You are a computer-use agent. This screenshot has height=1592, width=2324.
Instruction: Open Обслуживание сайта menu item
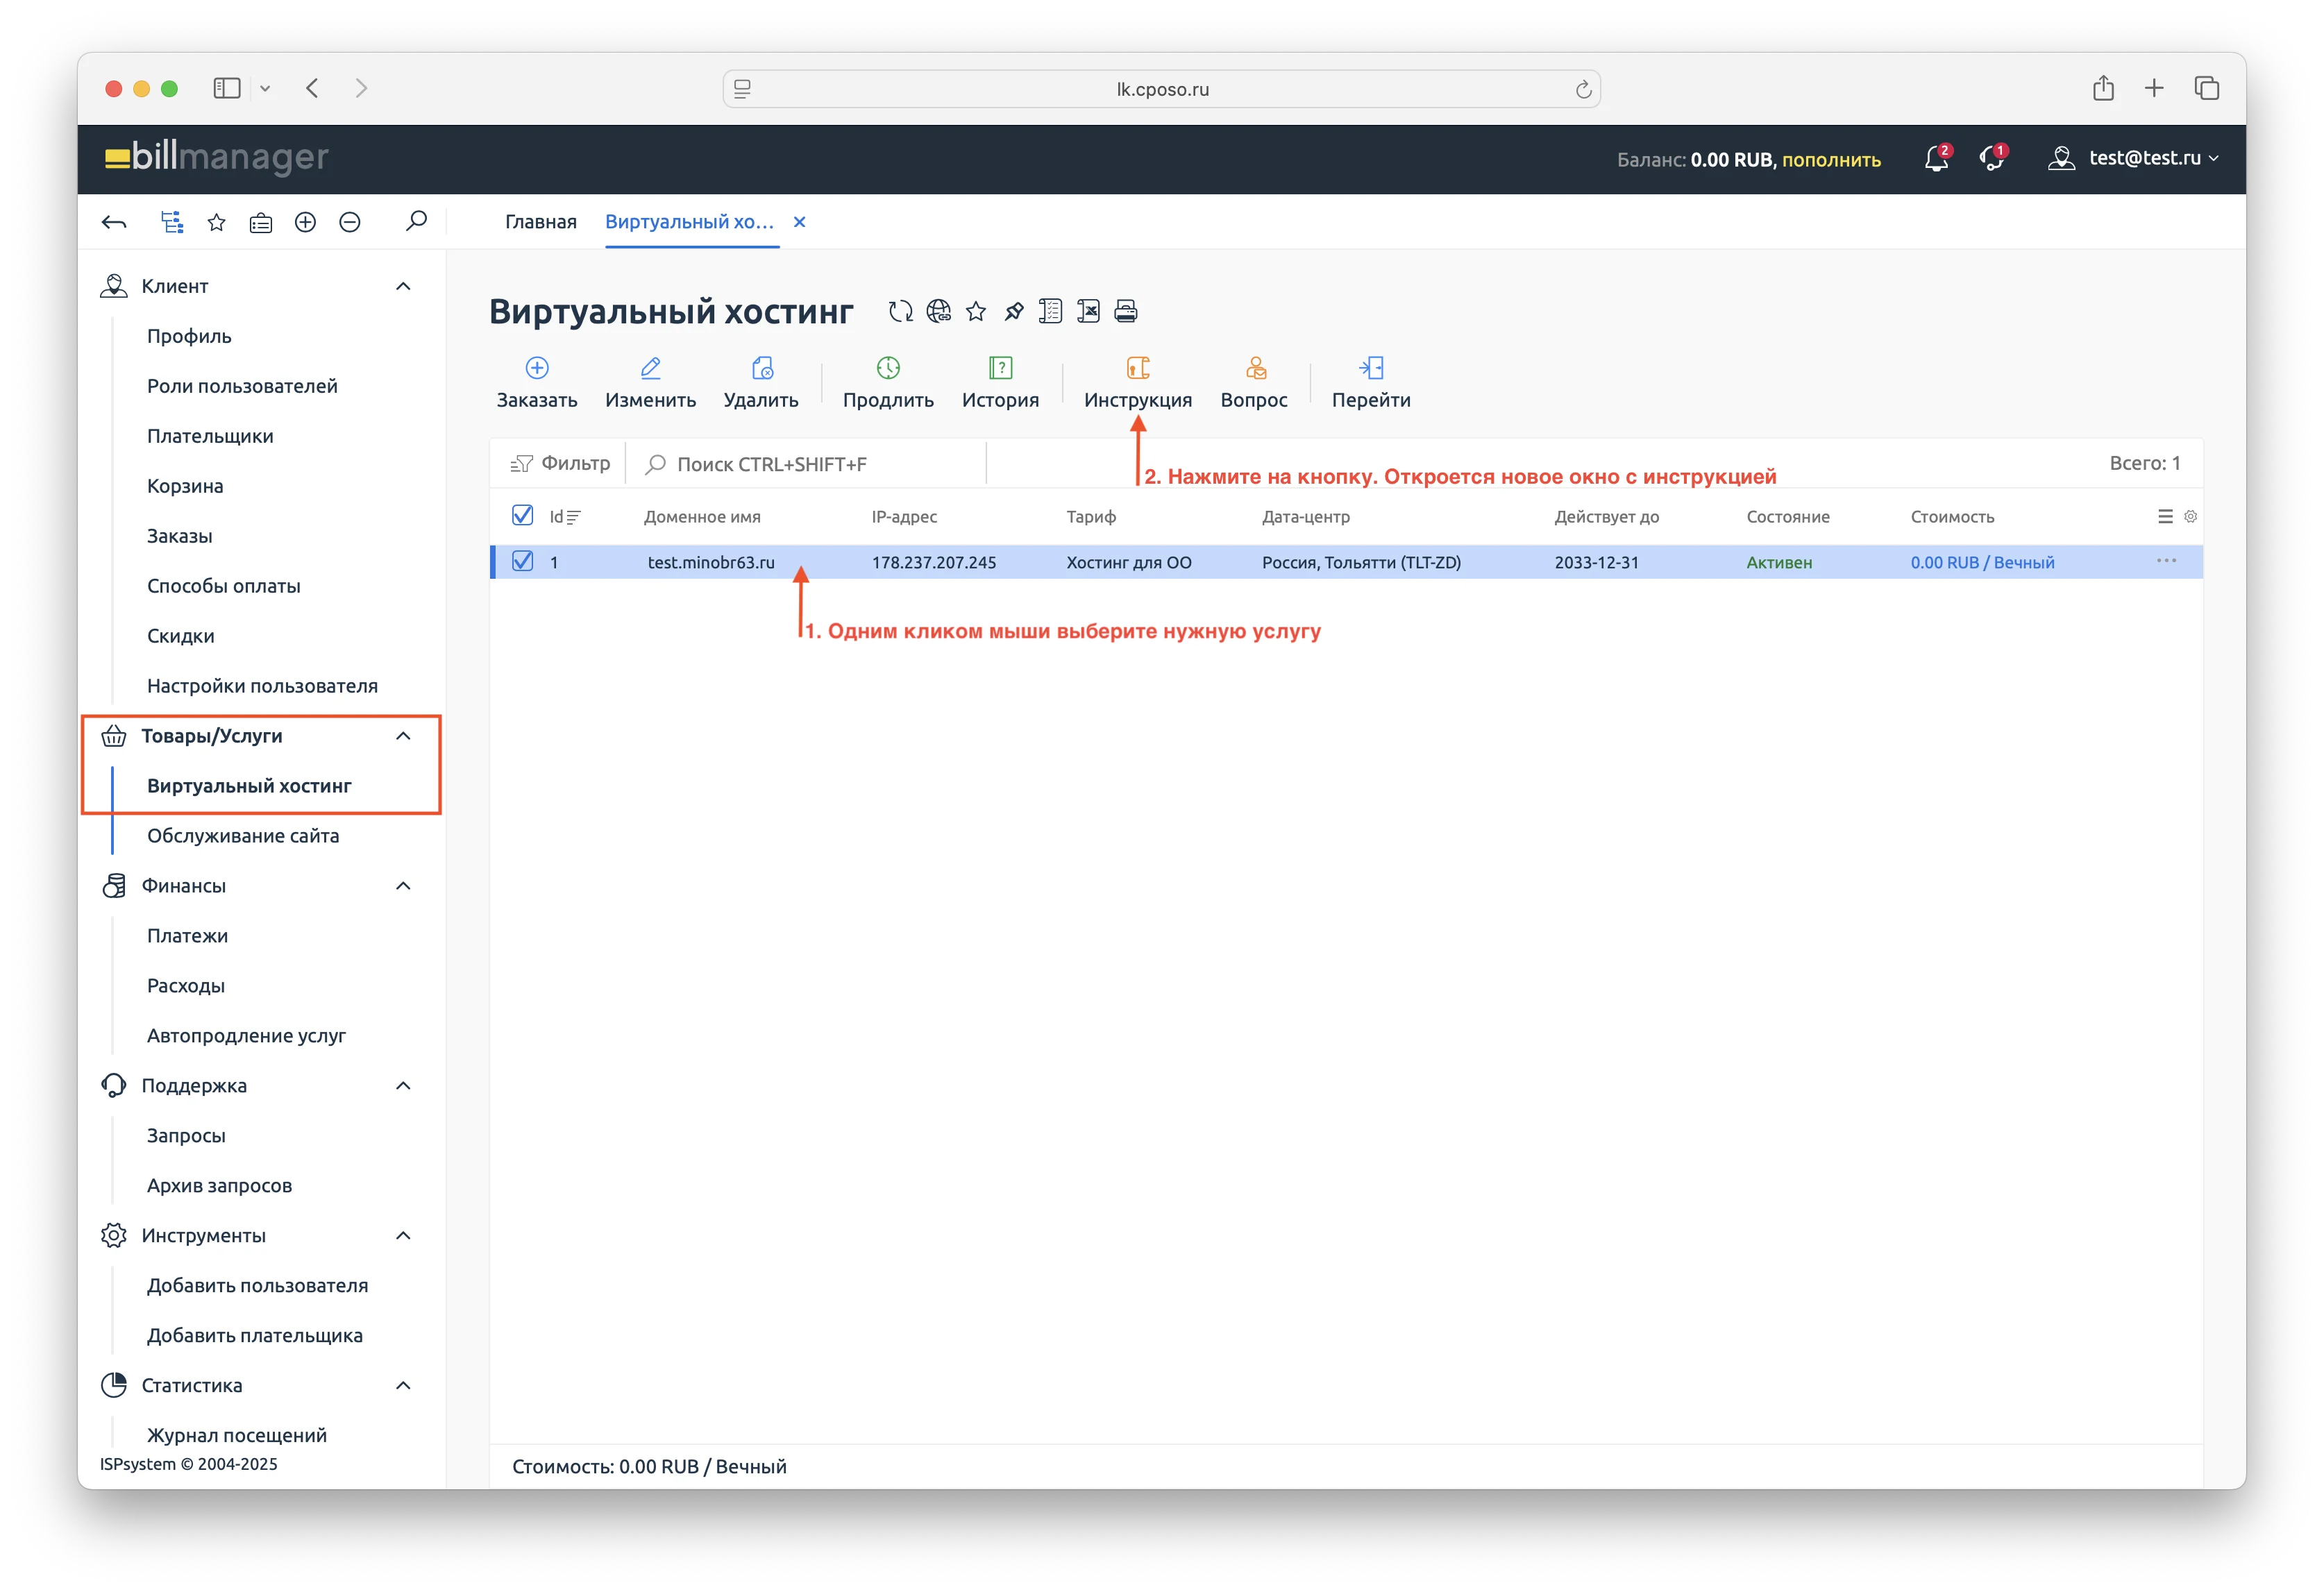(243, 836)
